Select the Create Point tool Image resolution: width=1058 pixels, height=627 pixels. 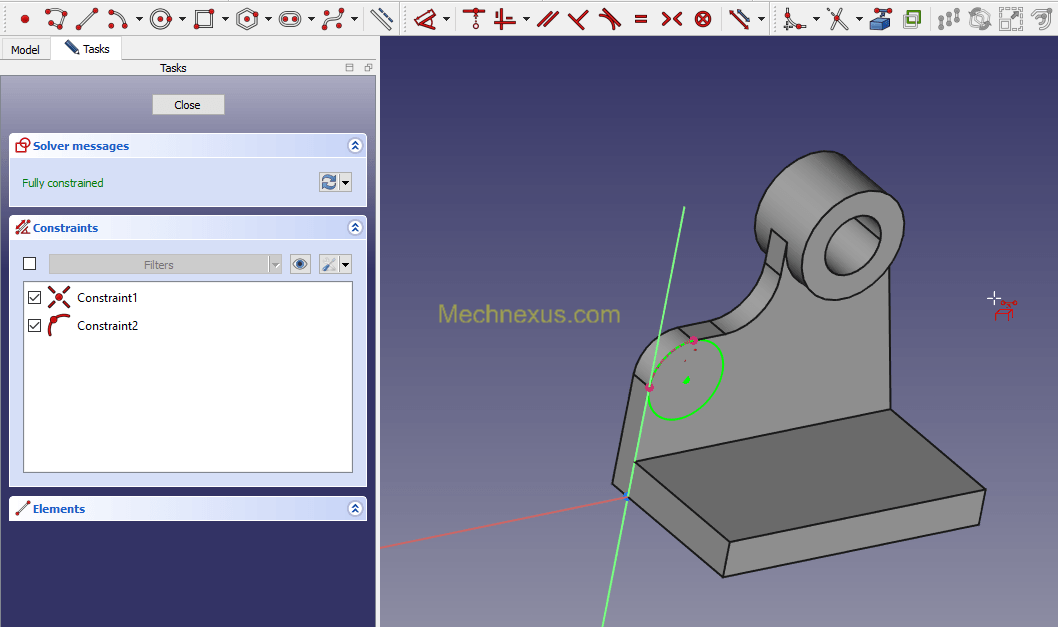pos(25,18)
